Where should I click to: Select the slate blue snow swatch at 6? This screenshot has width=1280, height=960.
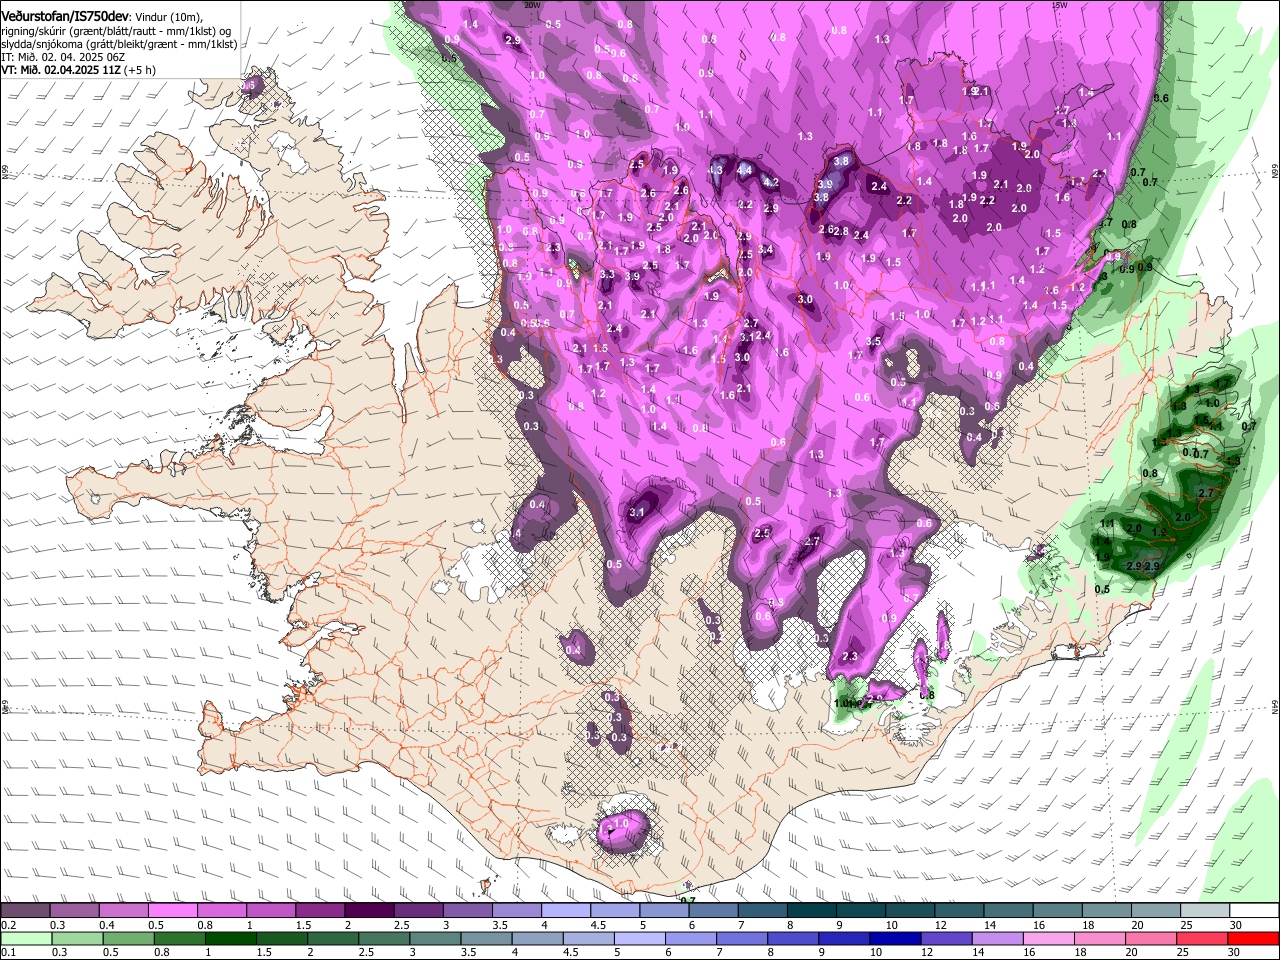(x=712, y=911)
